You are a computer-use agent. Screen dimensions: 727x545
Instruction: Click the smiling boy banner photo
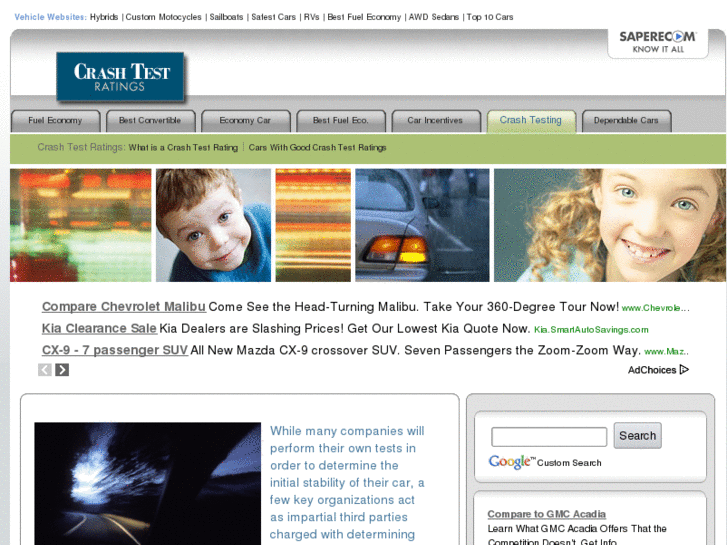(213, 225)
